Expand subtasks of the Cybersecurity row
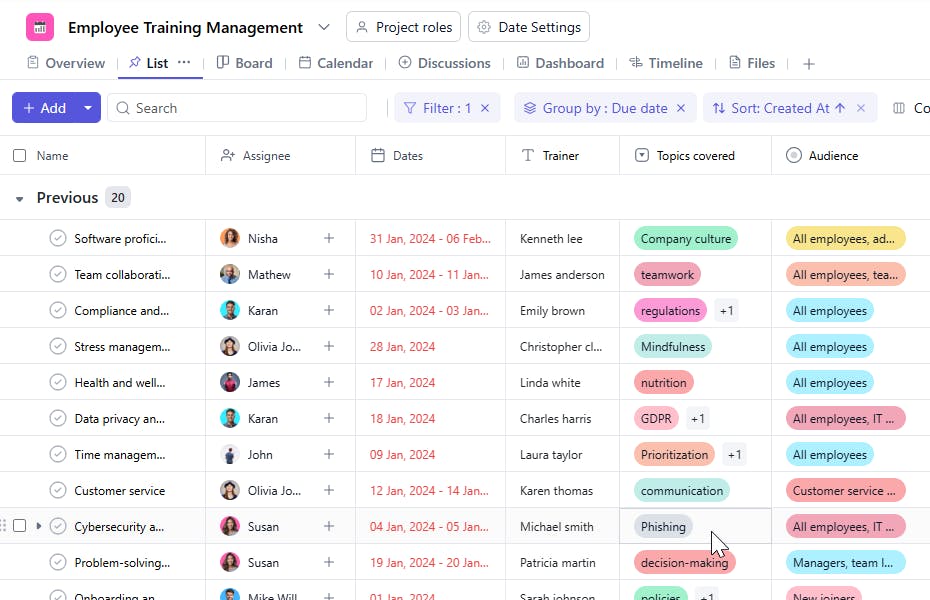Image resolution: width=930 pixels, height=600 pixels. (x=39, y=526)
